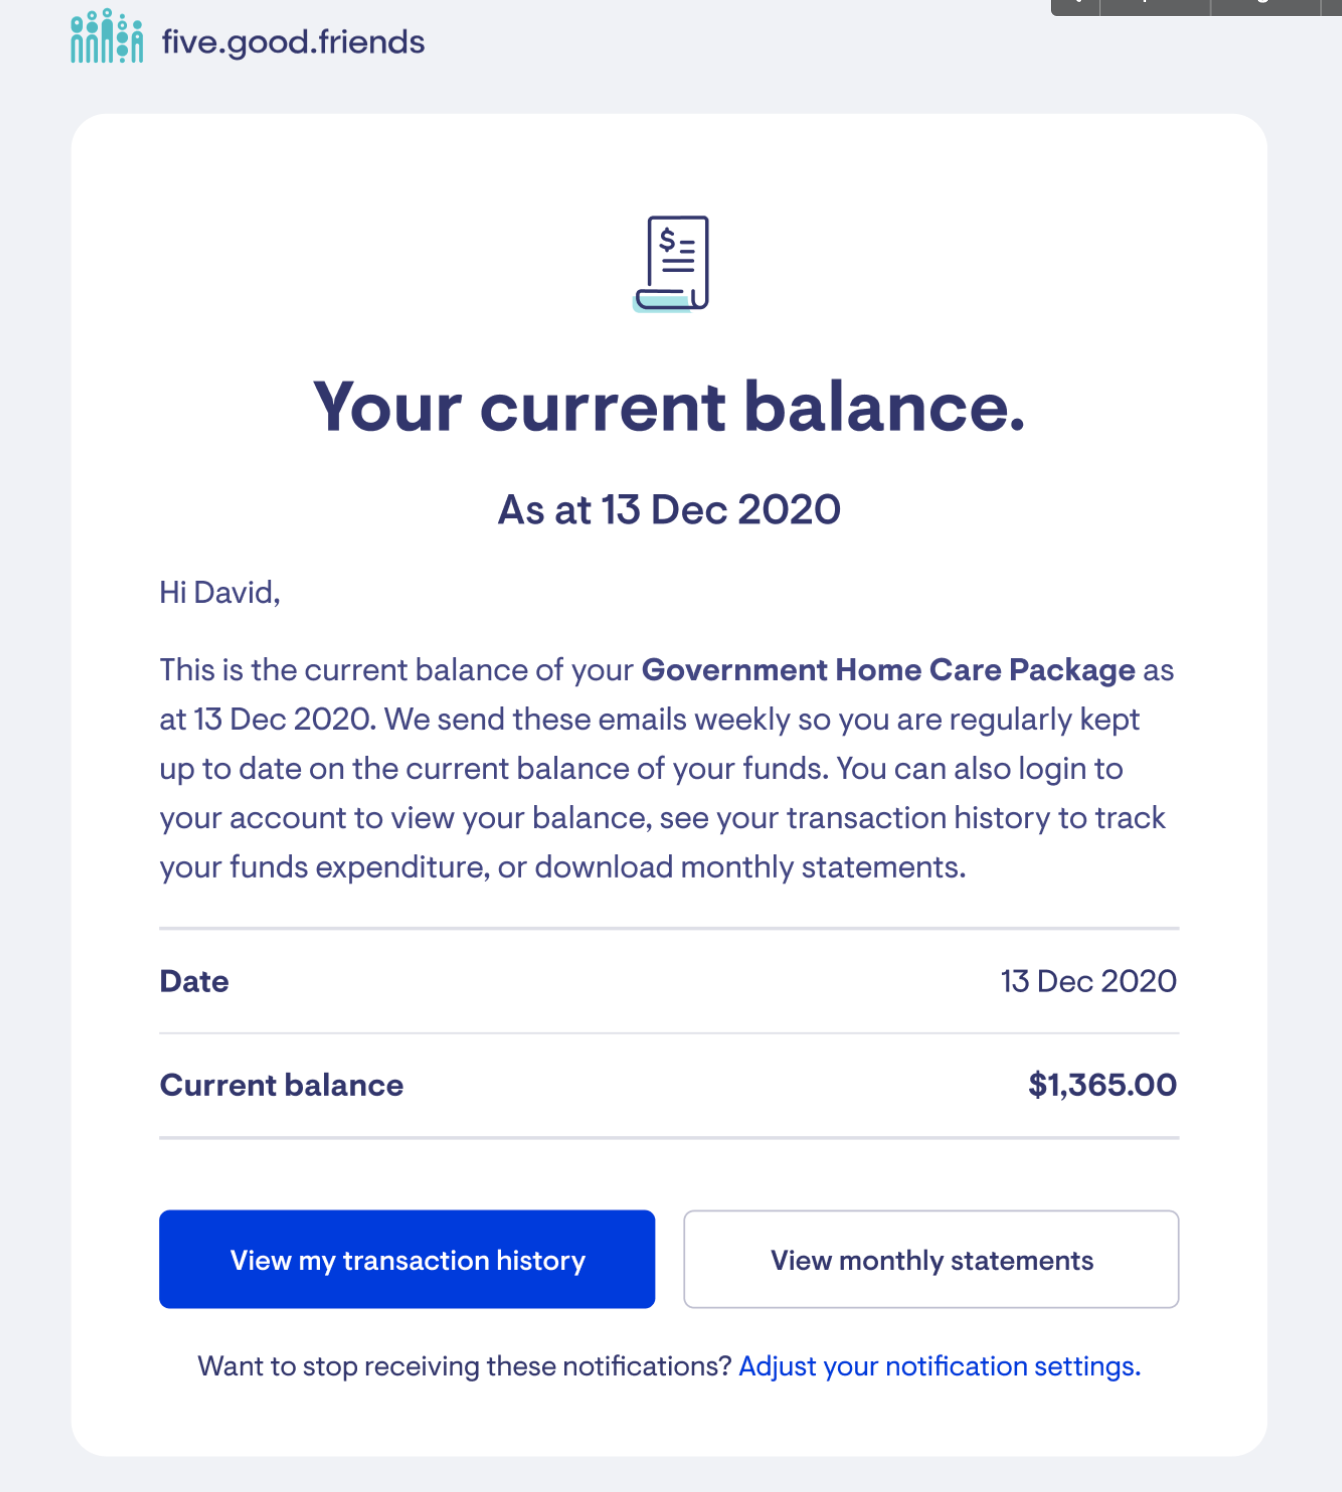Click the $1,365.00 balance amount
Image resolution: width=1342 pixels, height=1492 pixels.
[1102, 1085]
